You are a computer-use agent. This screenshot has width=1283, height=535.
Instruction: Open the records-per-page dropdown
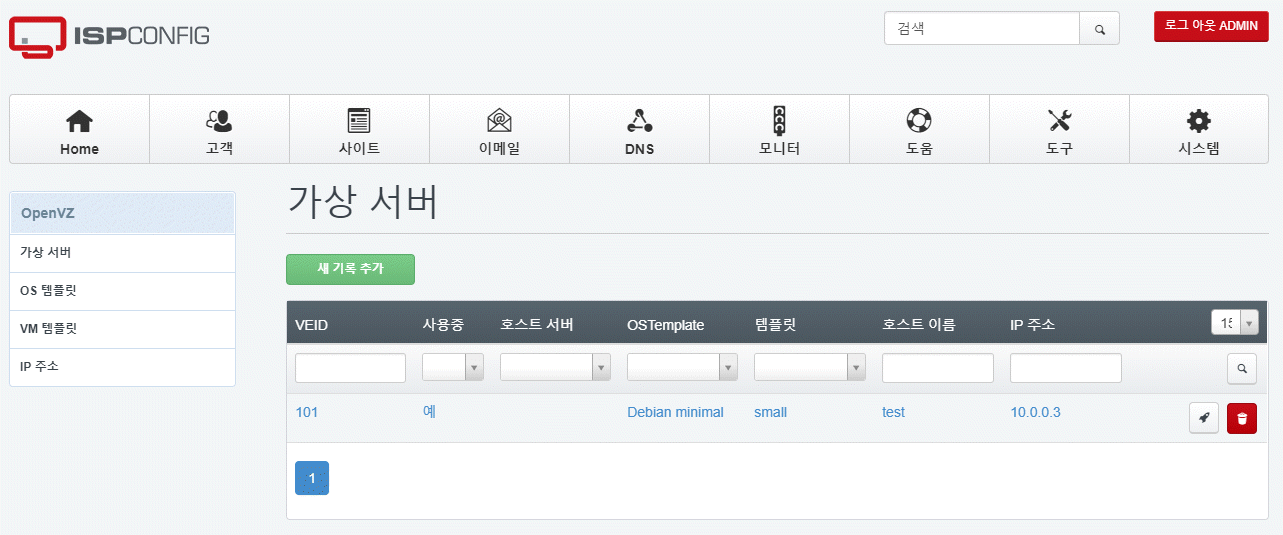[x=1234, y=323]
